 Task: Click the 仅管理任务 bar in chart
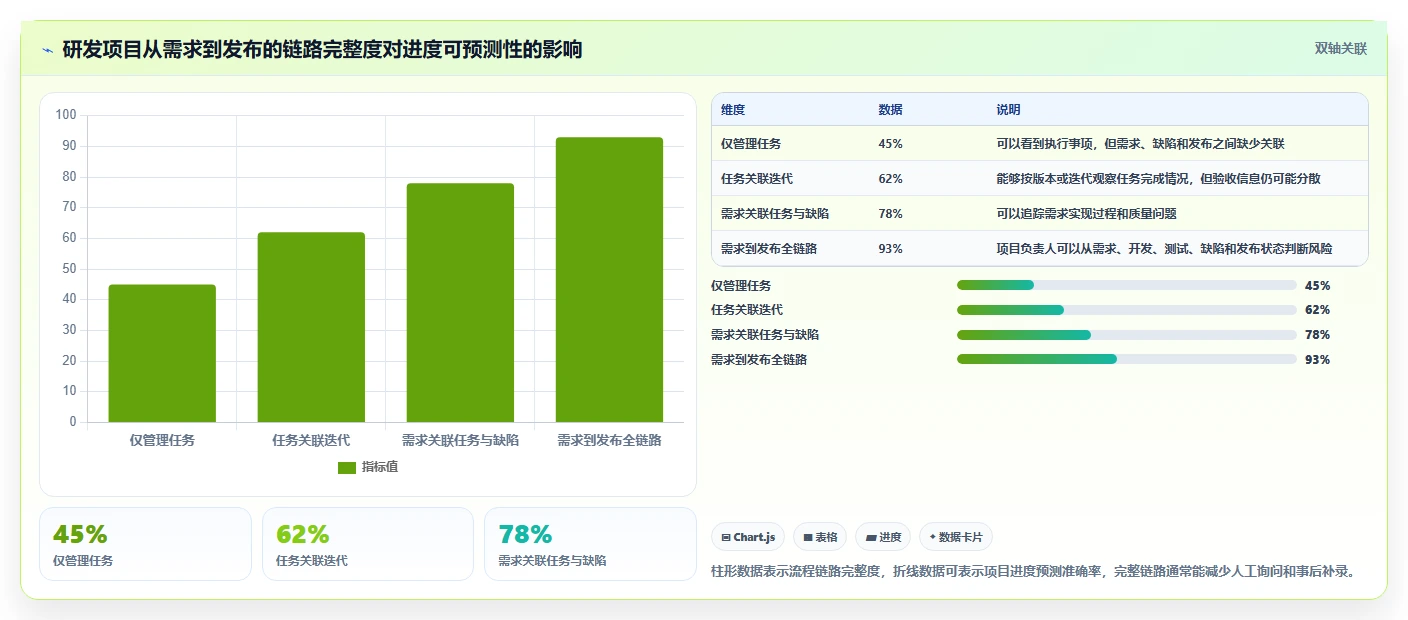(x=162, y=353)
